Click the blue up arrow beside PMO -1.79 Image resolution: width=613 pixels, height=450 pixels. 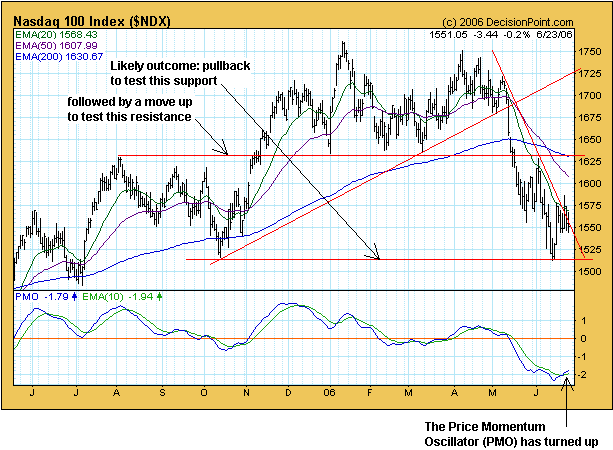click(x=76, y=297)
